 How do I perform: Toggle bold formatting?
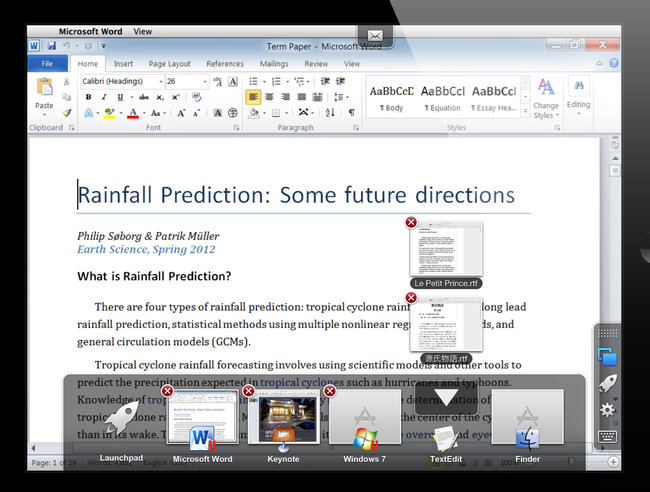click(x=88, y=97)
